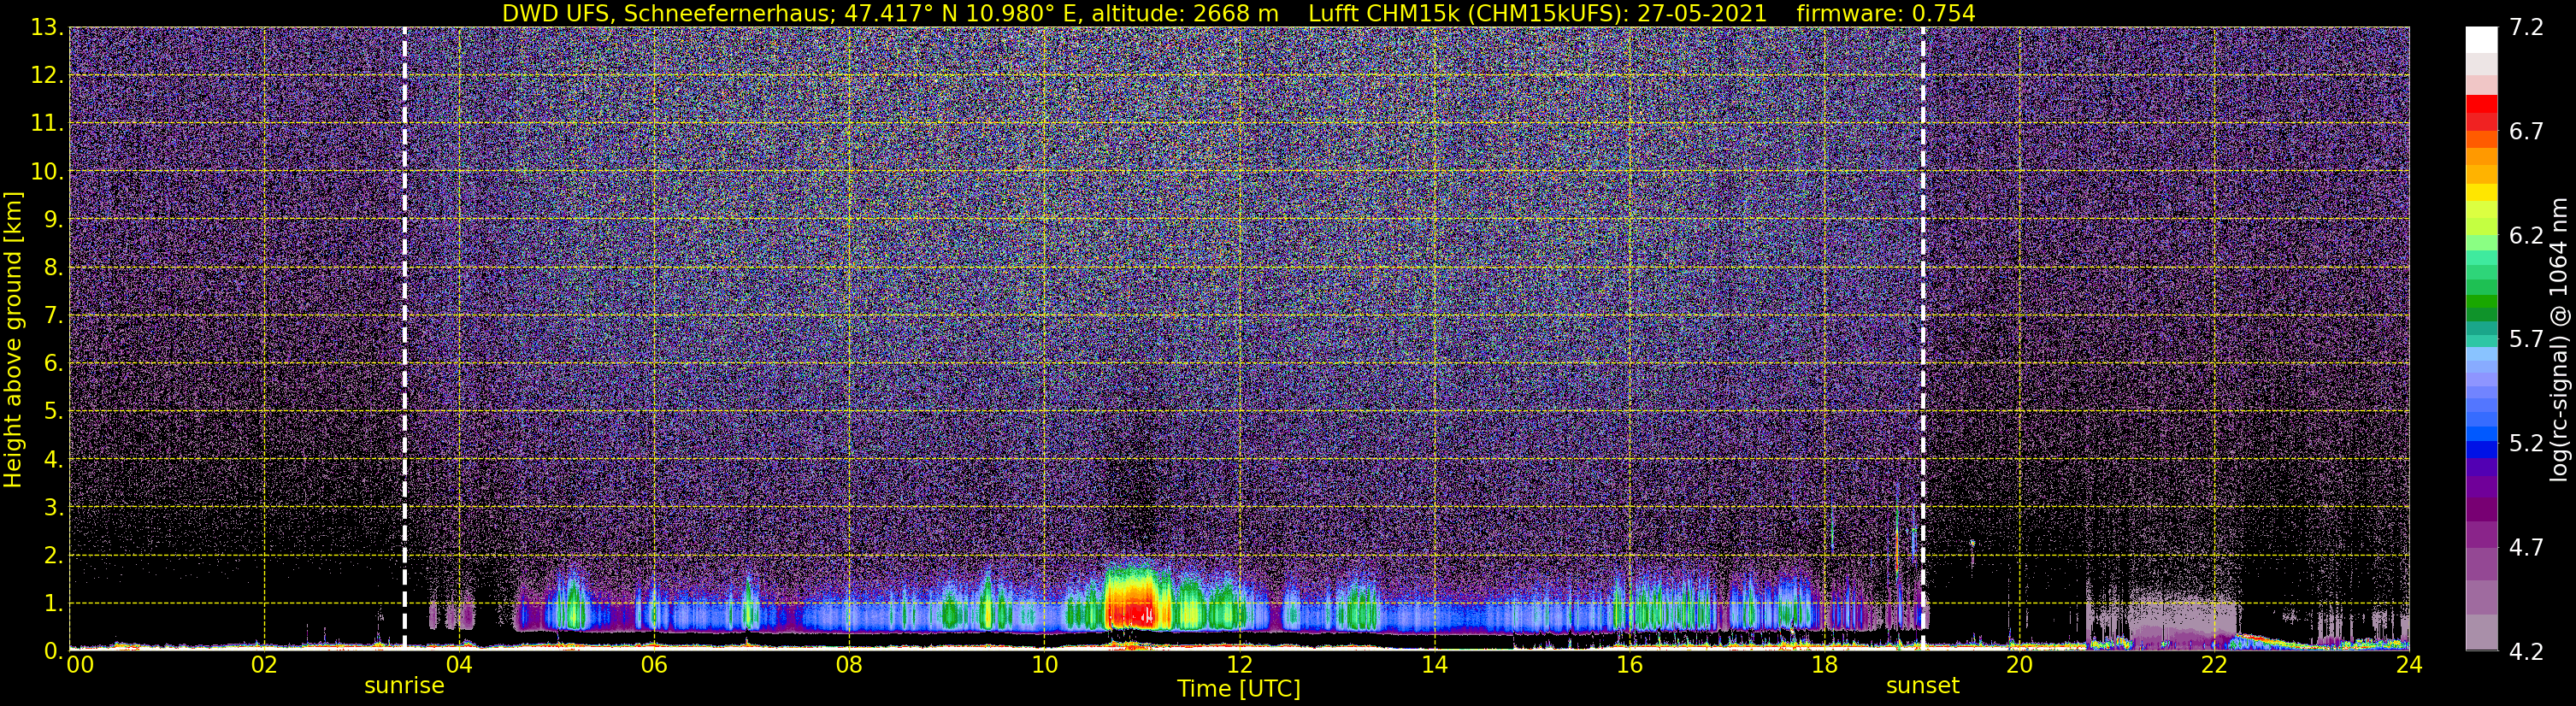Click the time axis tick label '22'
This screenshot has width=2576, height=706.
pyautogui.click(x=2214, y=666)
